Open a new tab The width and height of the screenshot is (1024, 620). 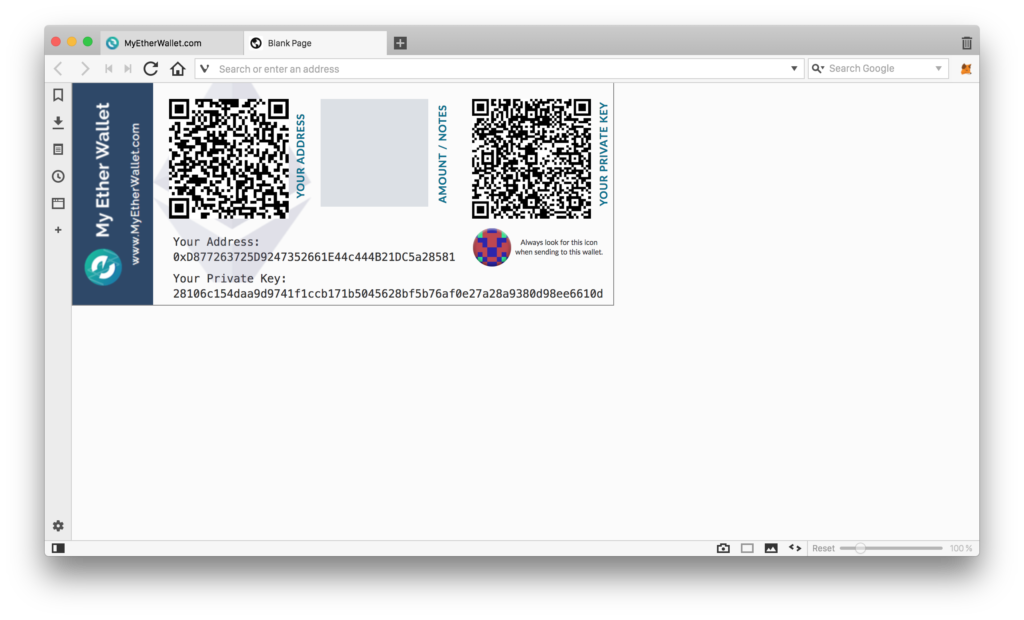[400, 42]
